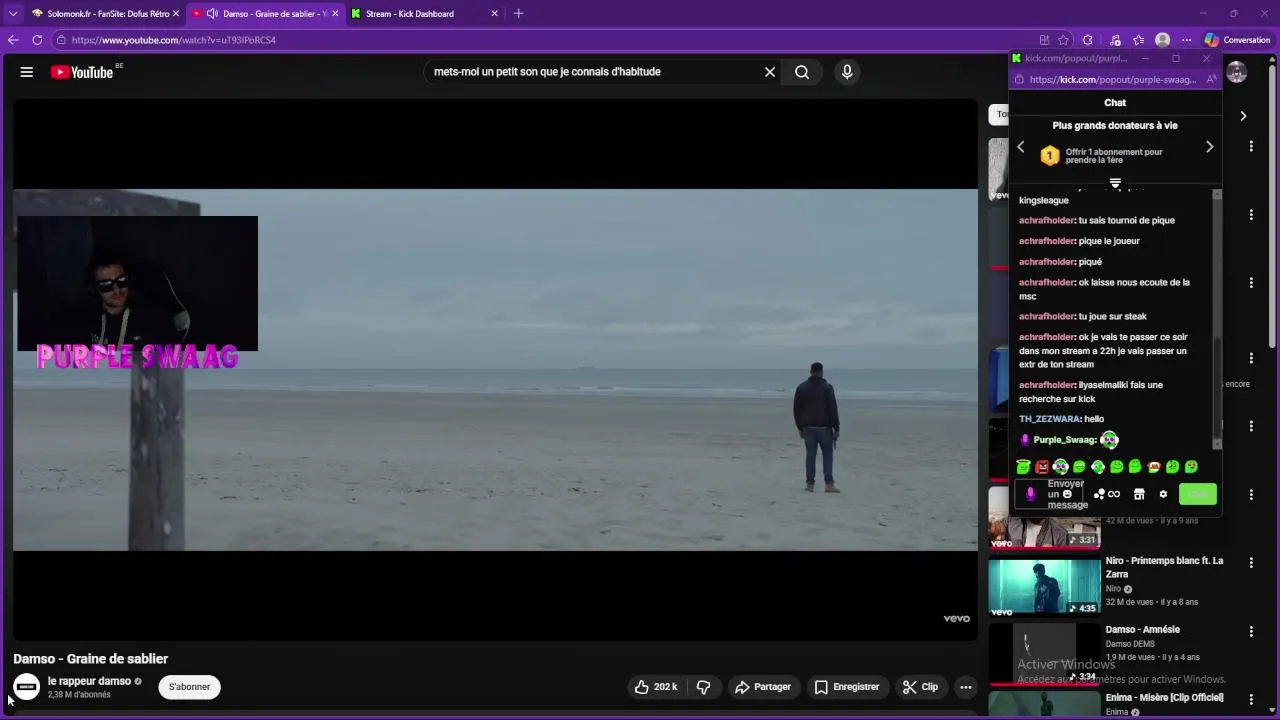Open options for Niro Printemps blanc video
1280x720 pixels.
[x=1251, y=563]
